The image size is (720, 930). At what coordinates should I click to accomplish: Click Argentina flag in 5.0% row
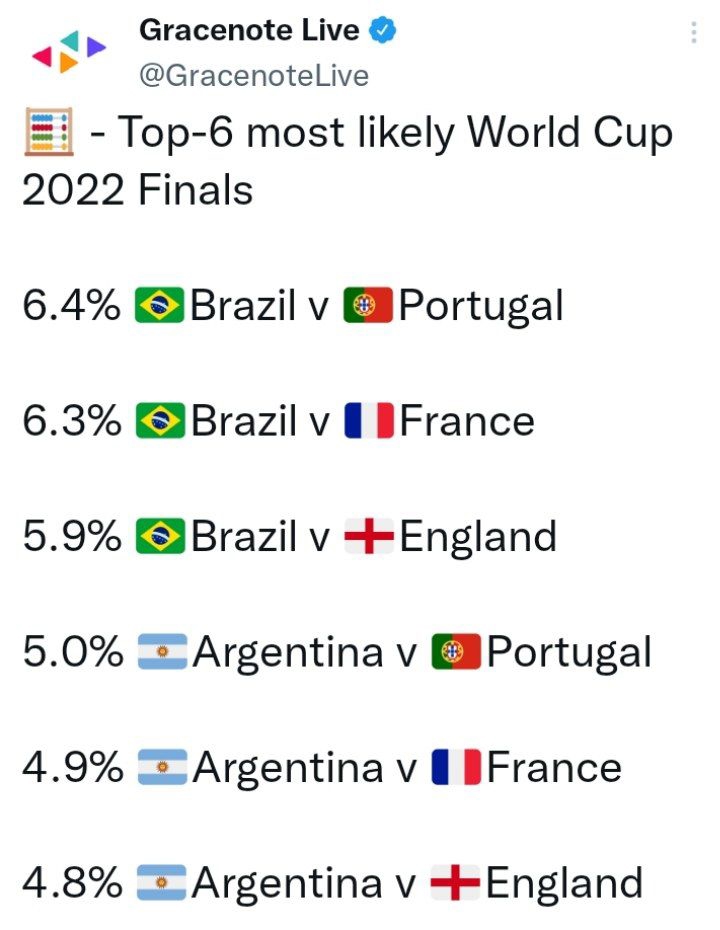tap(163, 651)
